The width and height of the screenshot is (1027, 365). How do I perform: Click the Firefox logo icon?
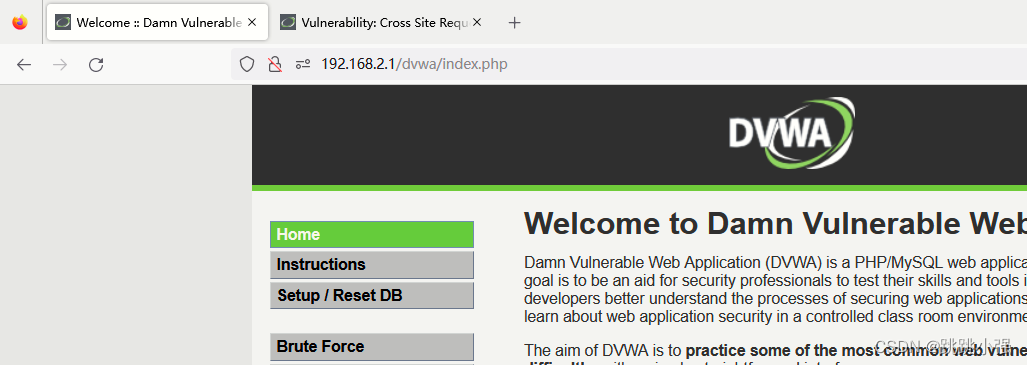[20, 22]
